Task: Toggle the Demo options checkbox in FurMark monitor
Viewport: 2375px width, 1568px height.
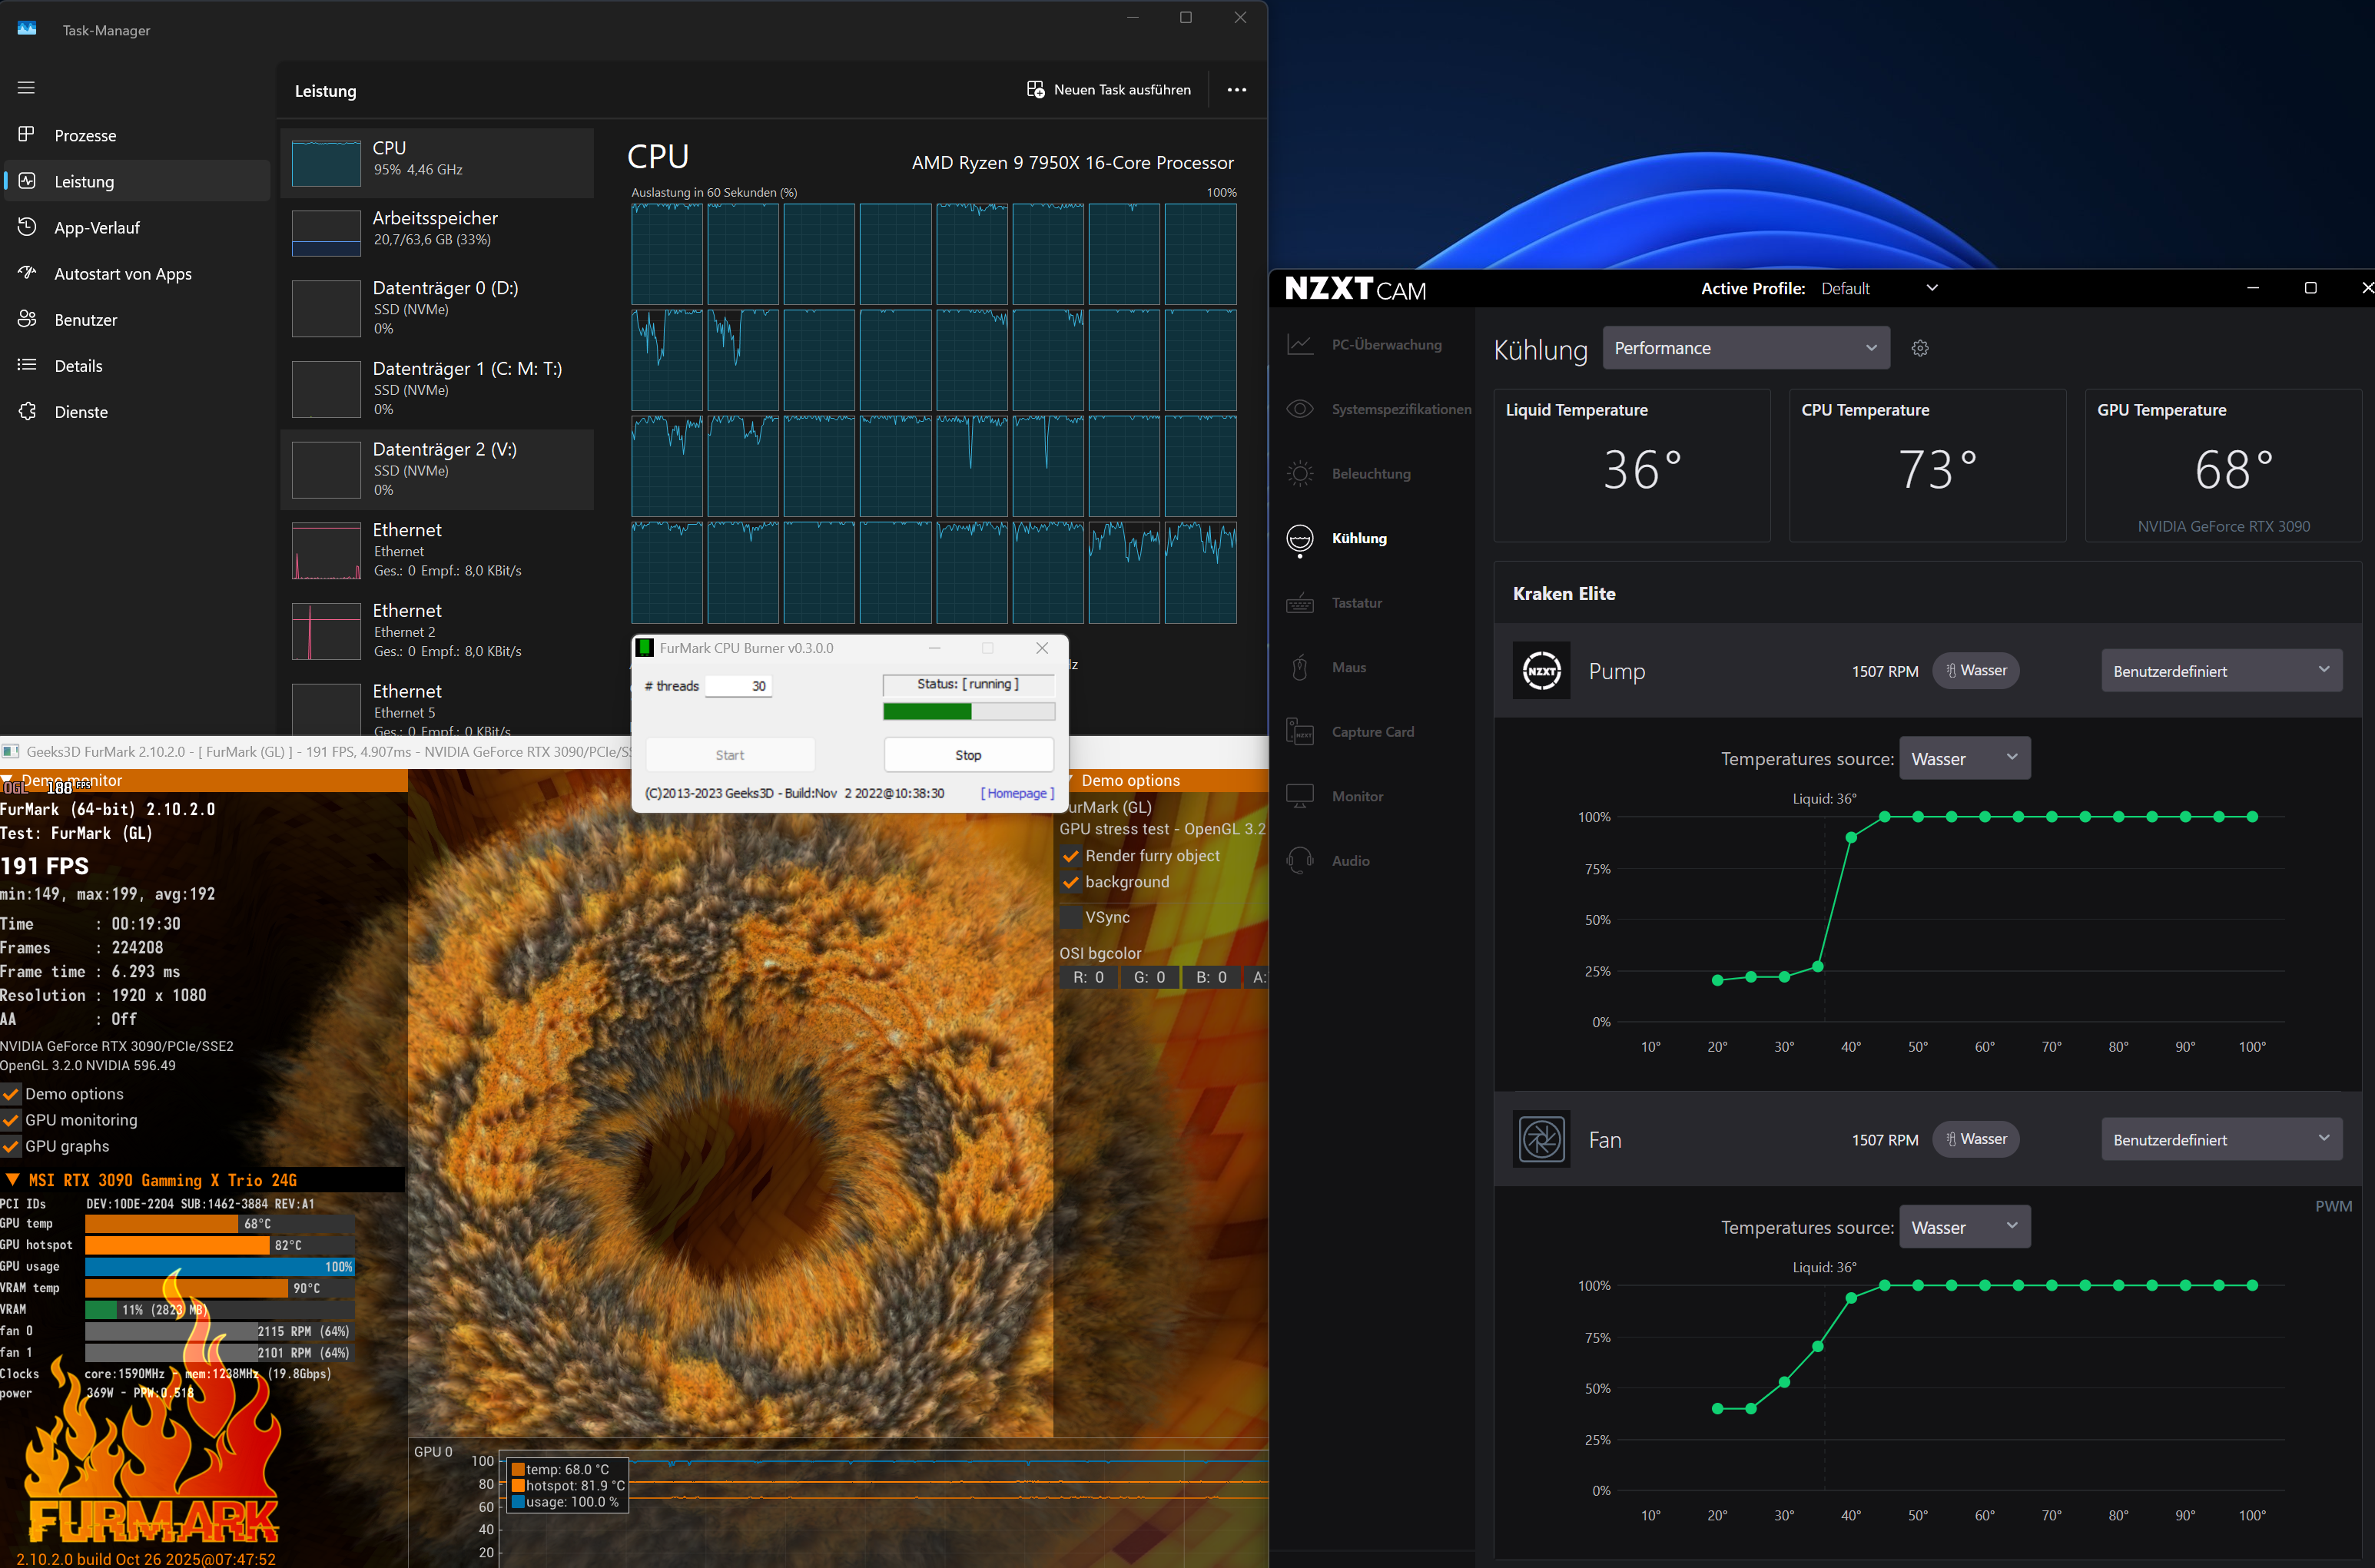Action: (x=11, y=1094)
